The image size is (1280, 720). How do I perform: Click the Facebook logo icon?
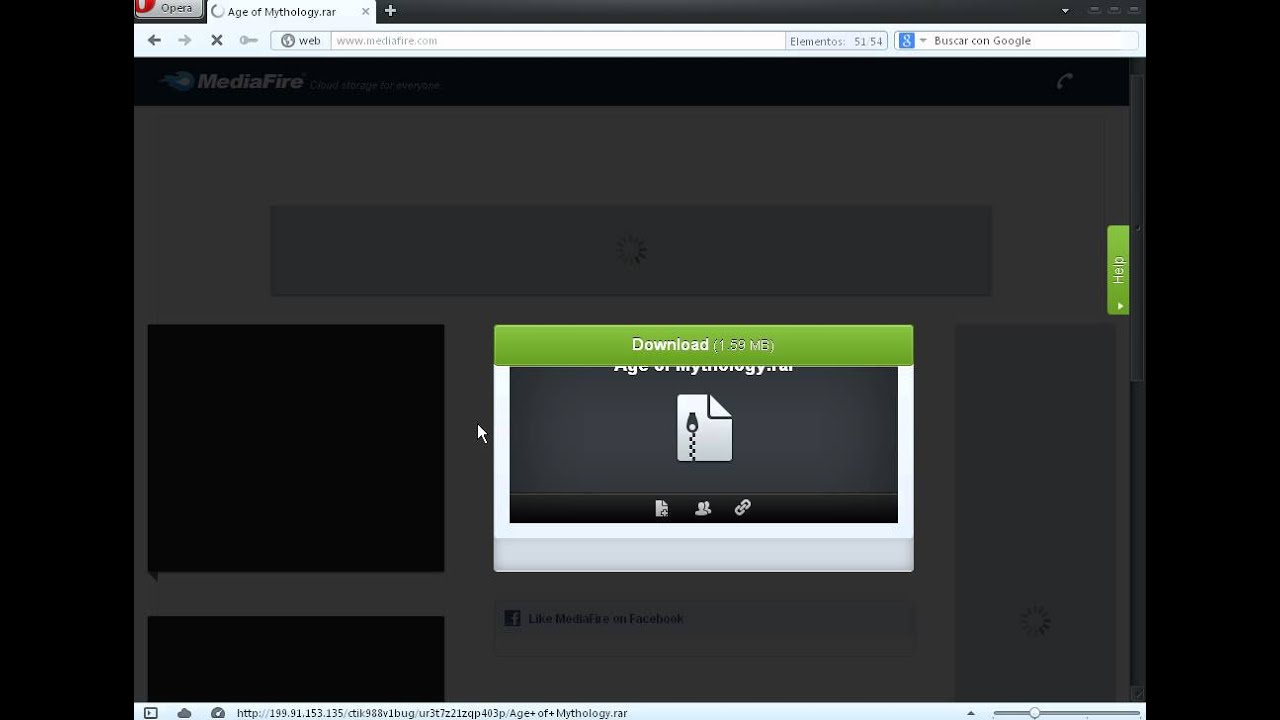(x=512, y=618)
